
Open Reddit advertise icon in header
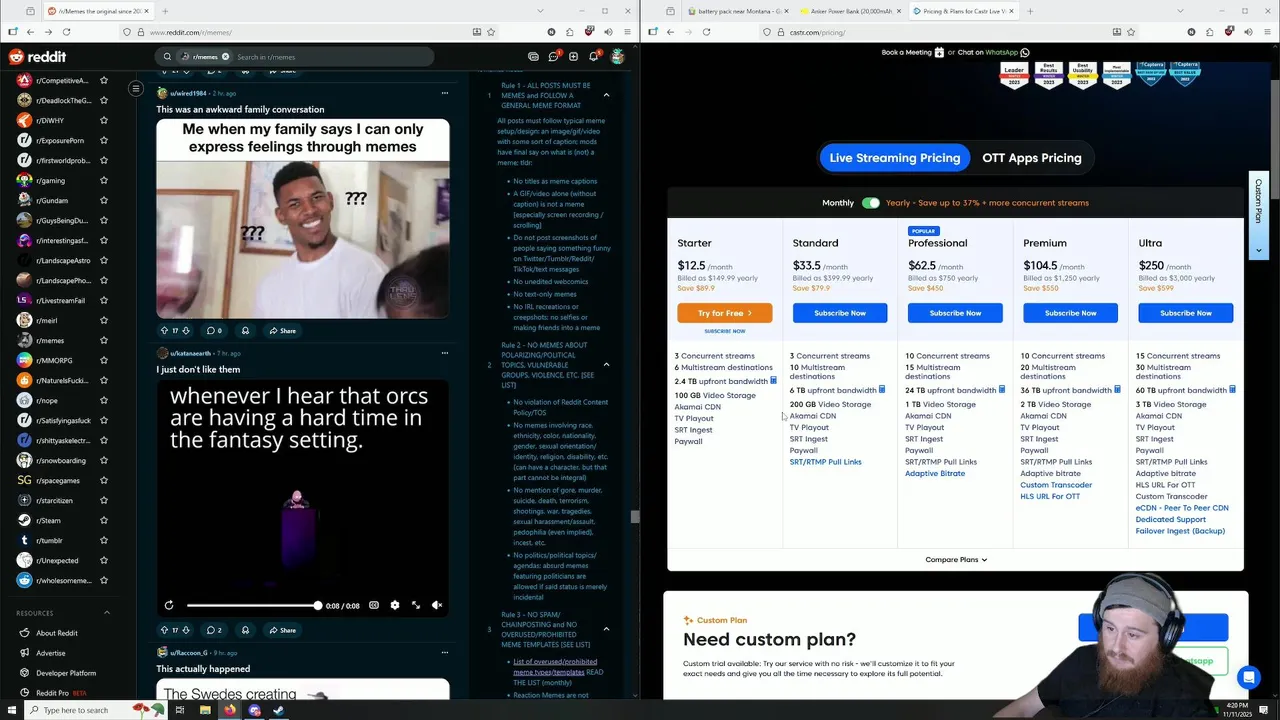click(x=533, y=56)
